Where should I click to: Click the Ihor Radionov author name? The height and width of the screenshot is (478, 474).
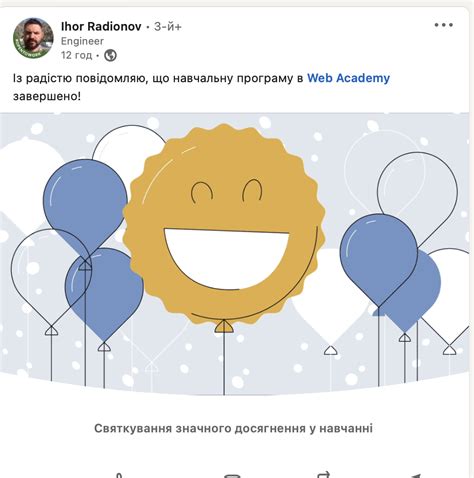coord(101,26)
